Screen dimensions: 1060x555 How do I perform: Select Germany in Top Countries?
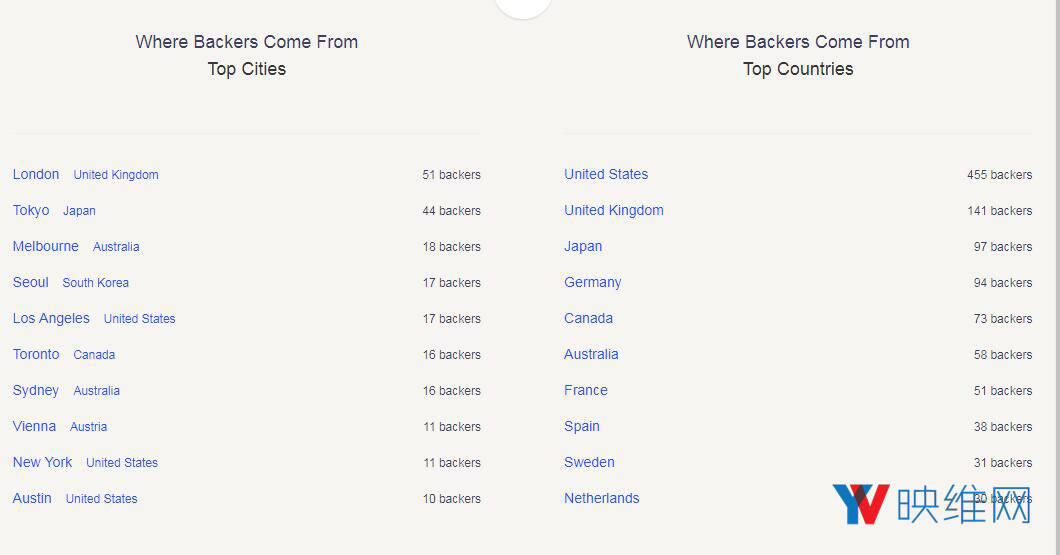592,282
